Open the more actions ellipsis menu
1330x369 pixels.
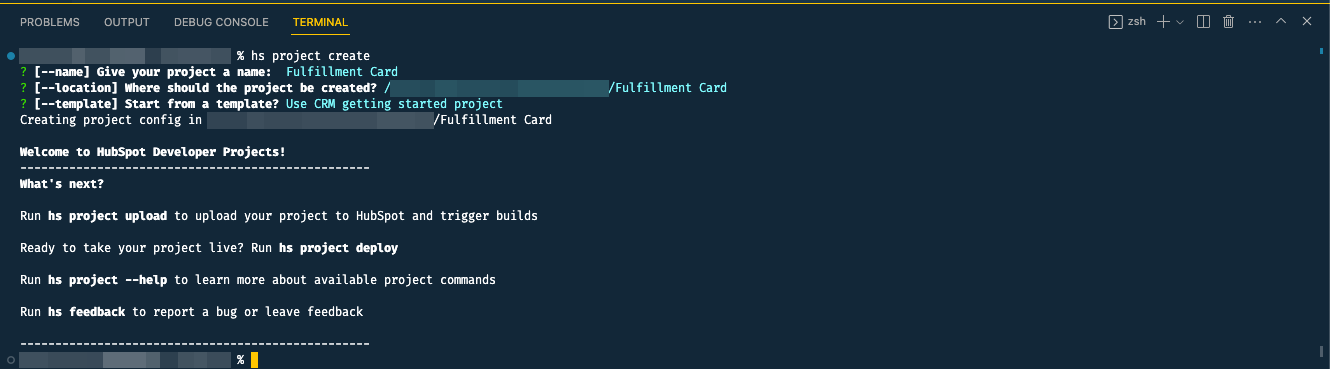tap(1255, 22)
